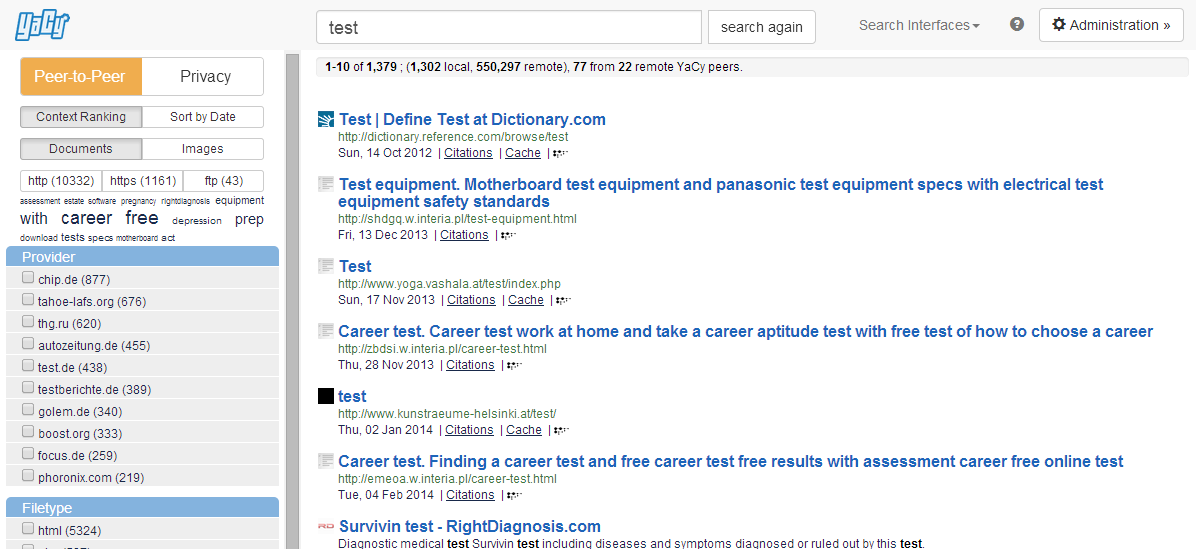Click the gear icon in Administration button
Image resolution: width=1196 pixels, height=549 pixels.
[1059, 25]
